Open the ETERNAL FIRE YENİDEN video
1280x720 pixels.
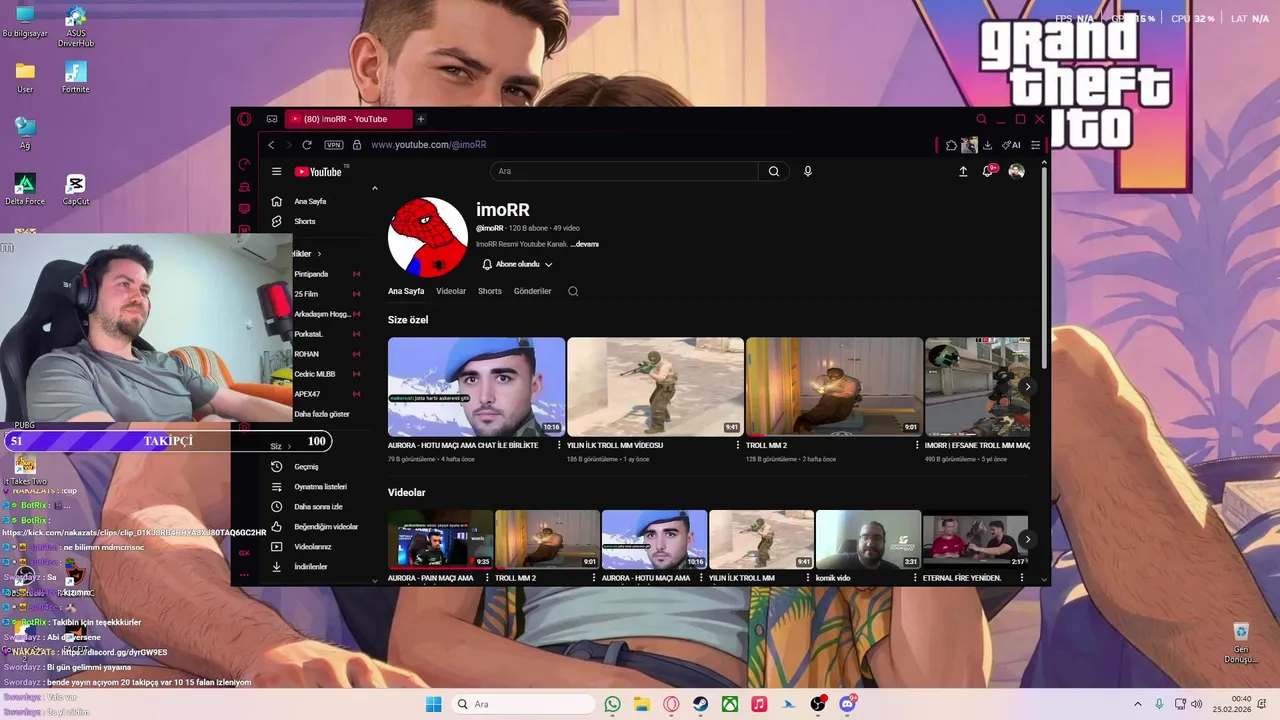coord(975,540)
